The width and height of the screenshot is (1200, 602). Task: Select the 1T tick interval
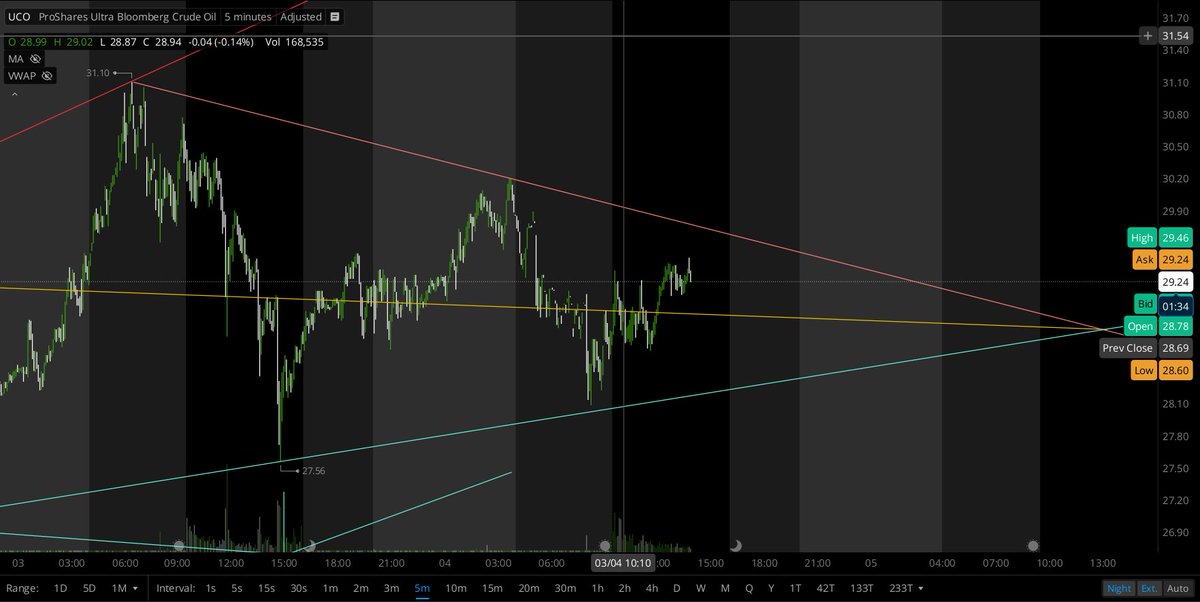[x=796, y=588]
